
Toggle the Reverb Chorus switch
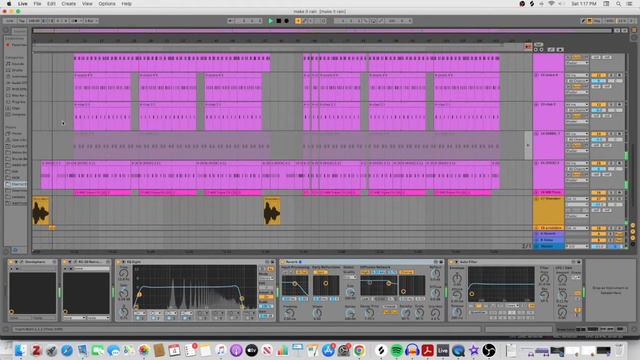pyautogui.click(x=406, y=272)
